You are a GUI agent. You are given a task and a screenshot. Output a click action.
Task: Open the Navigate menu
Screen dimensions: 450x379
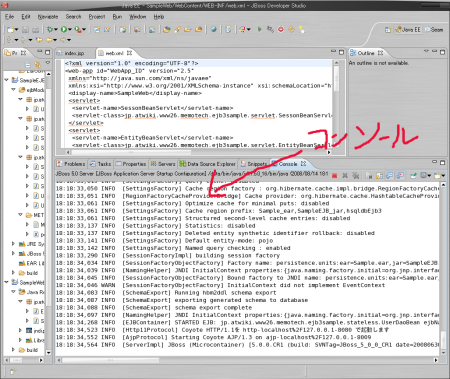(48, 17)
